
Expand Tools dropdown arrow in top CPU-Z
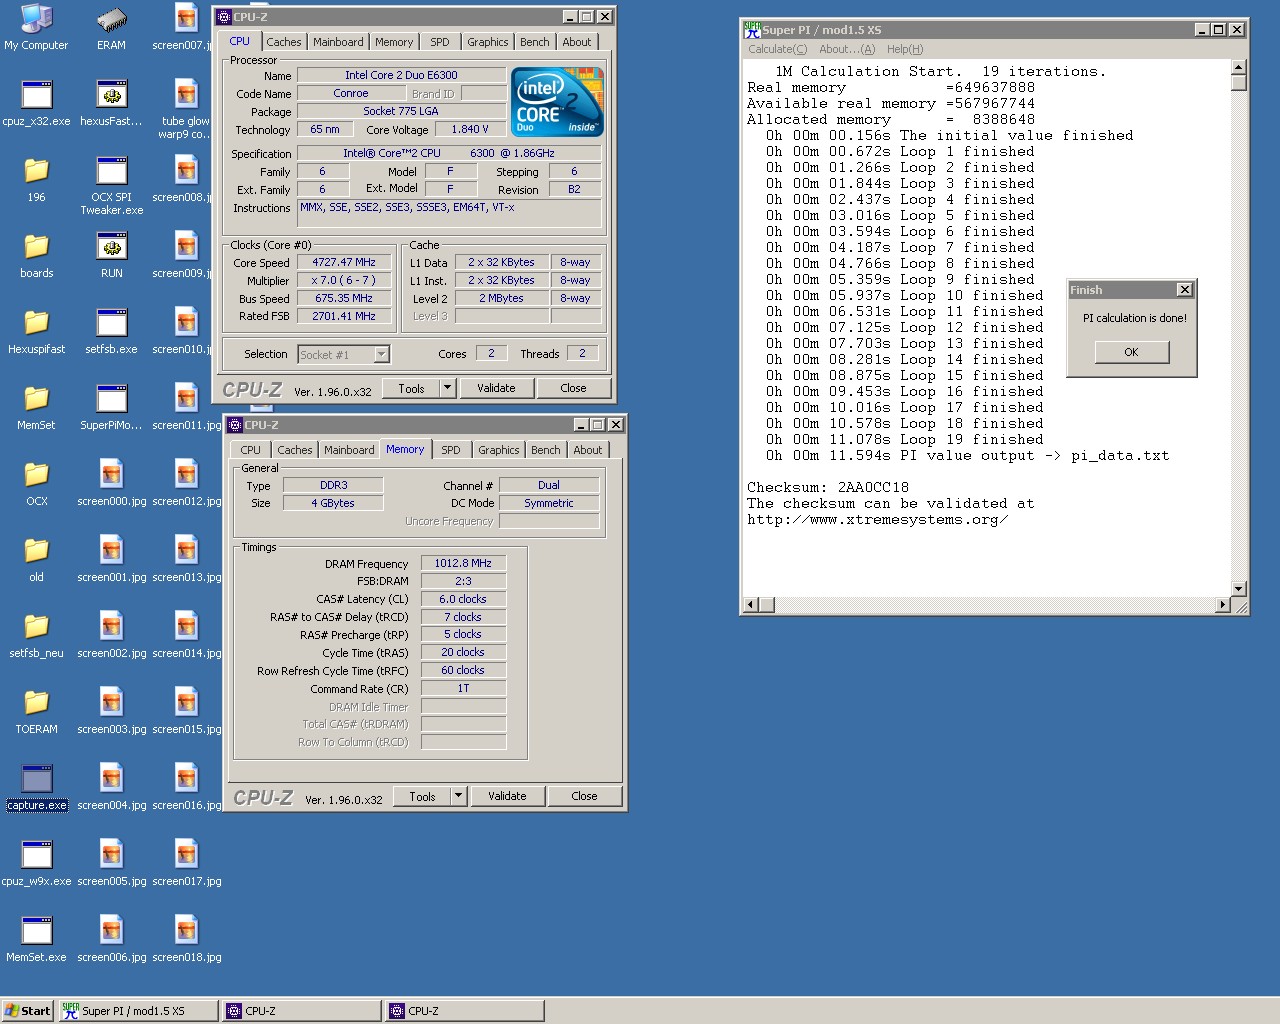447,388
